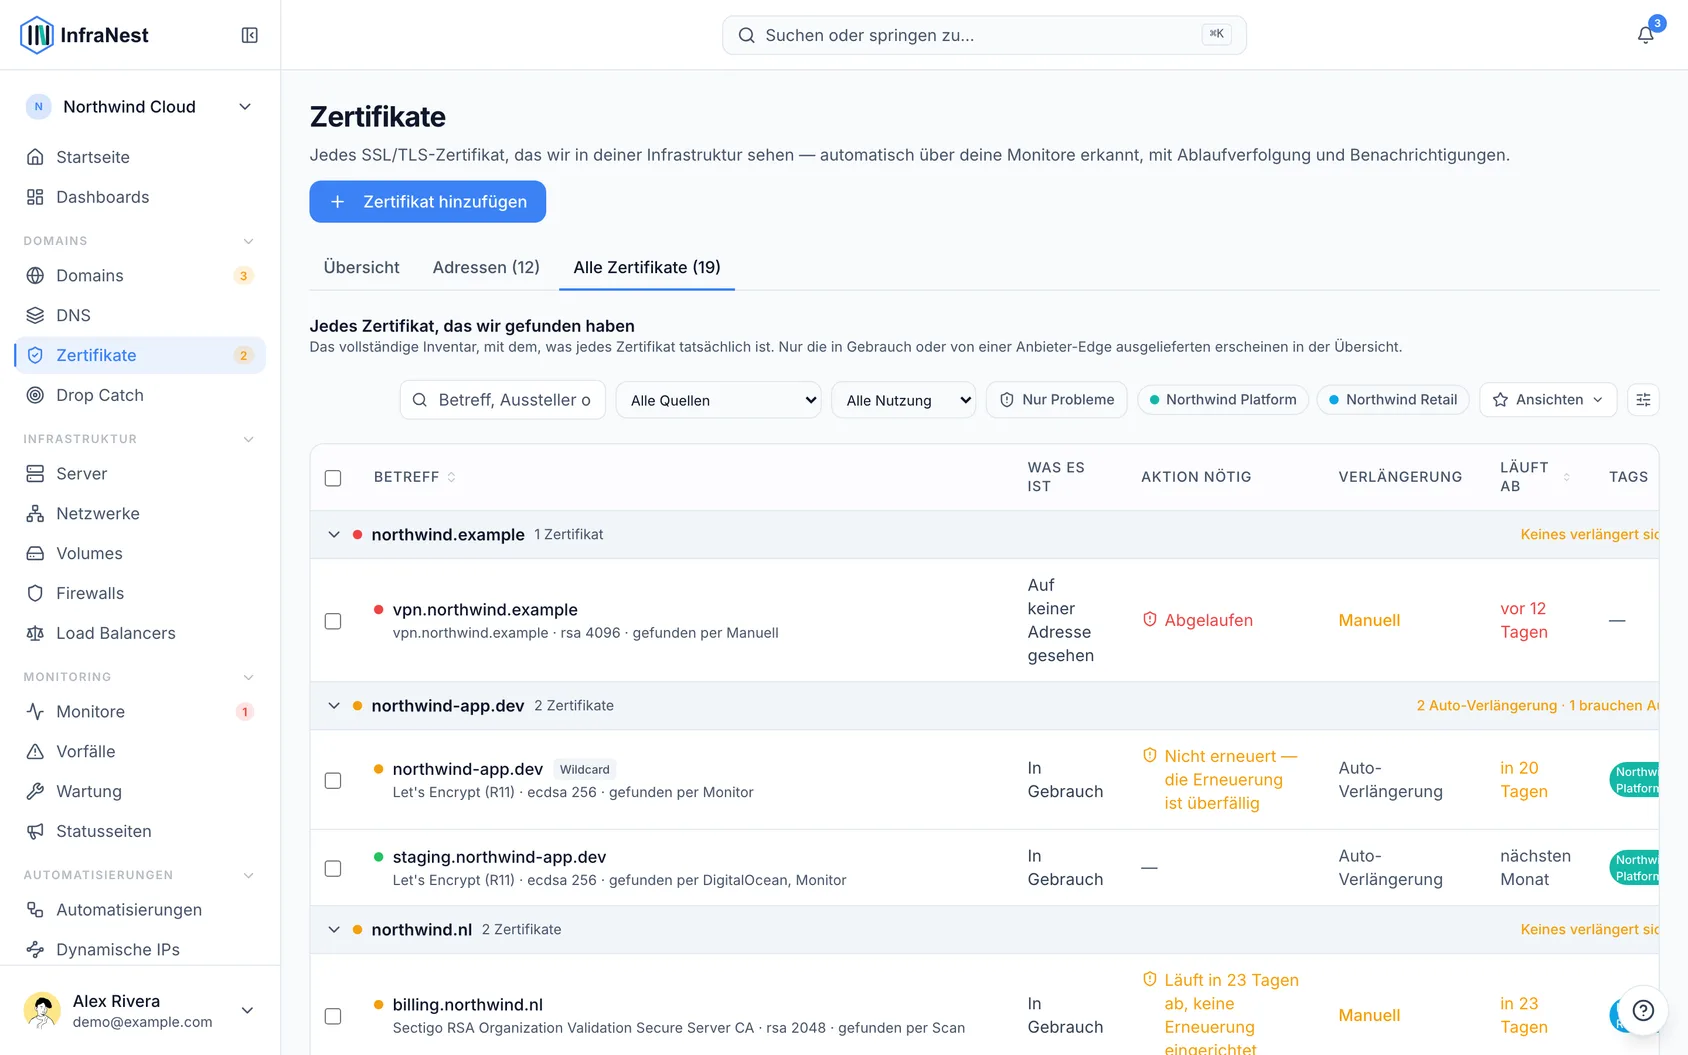Check the billing.northwind.nl row checkbox
1688x1055 pixels.
[x=333, y=1016]
